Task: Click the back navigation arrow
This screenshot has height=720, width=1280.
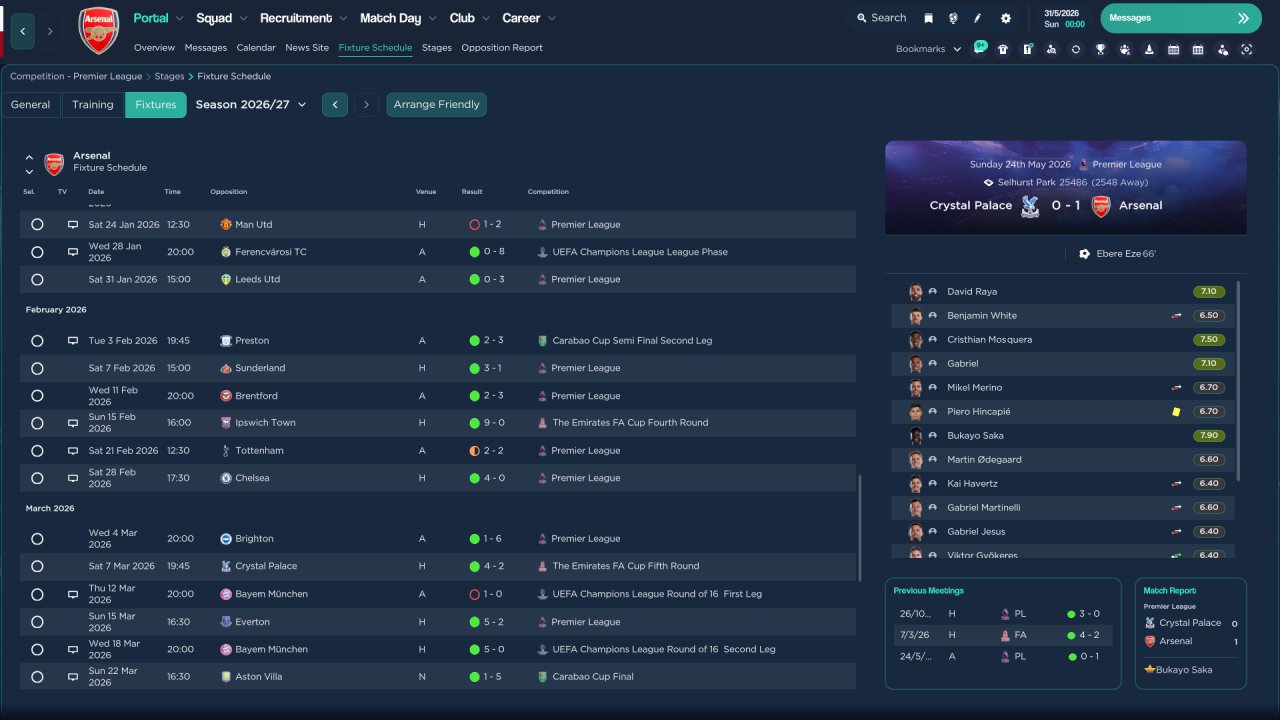Action: [x=23, y=31]
